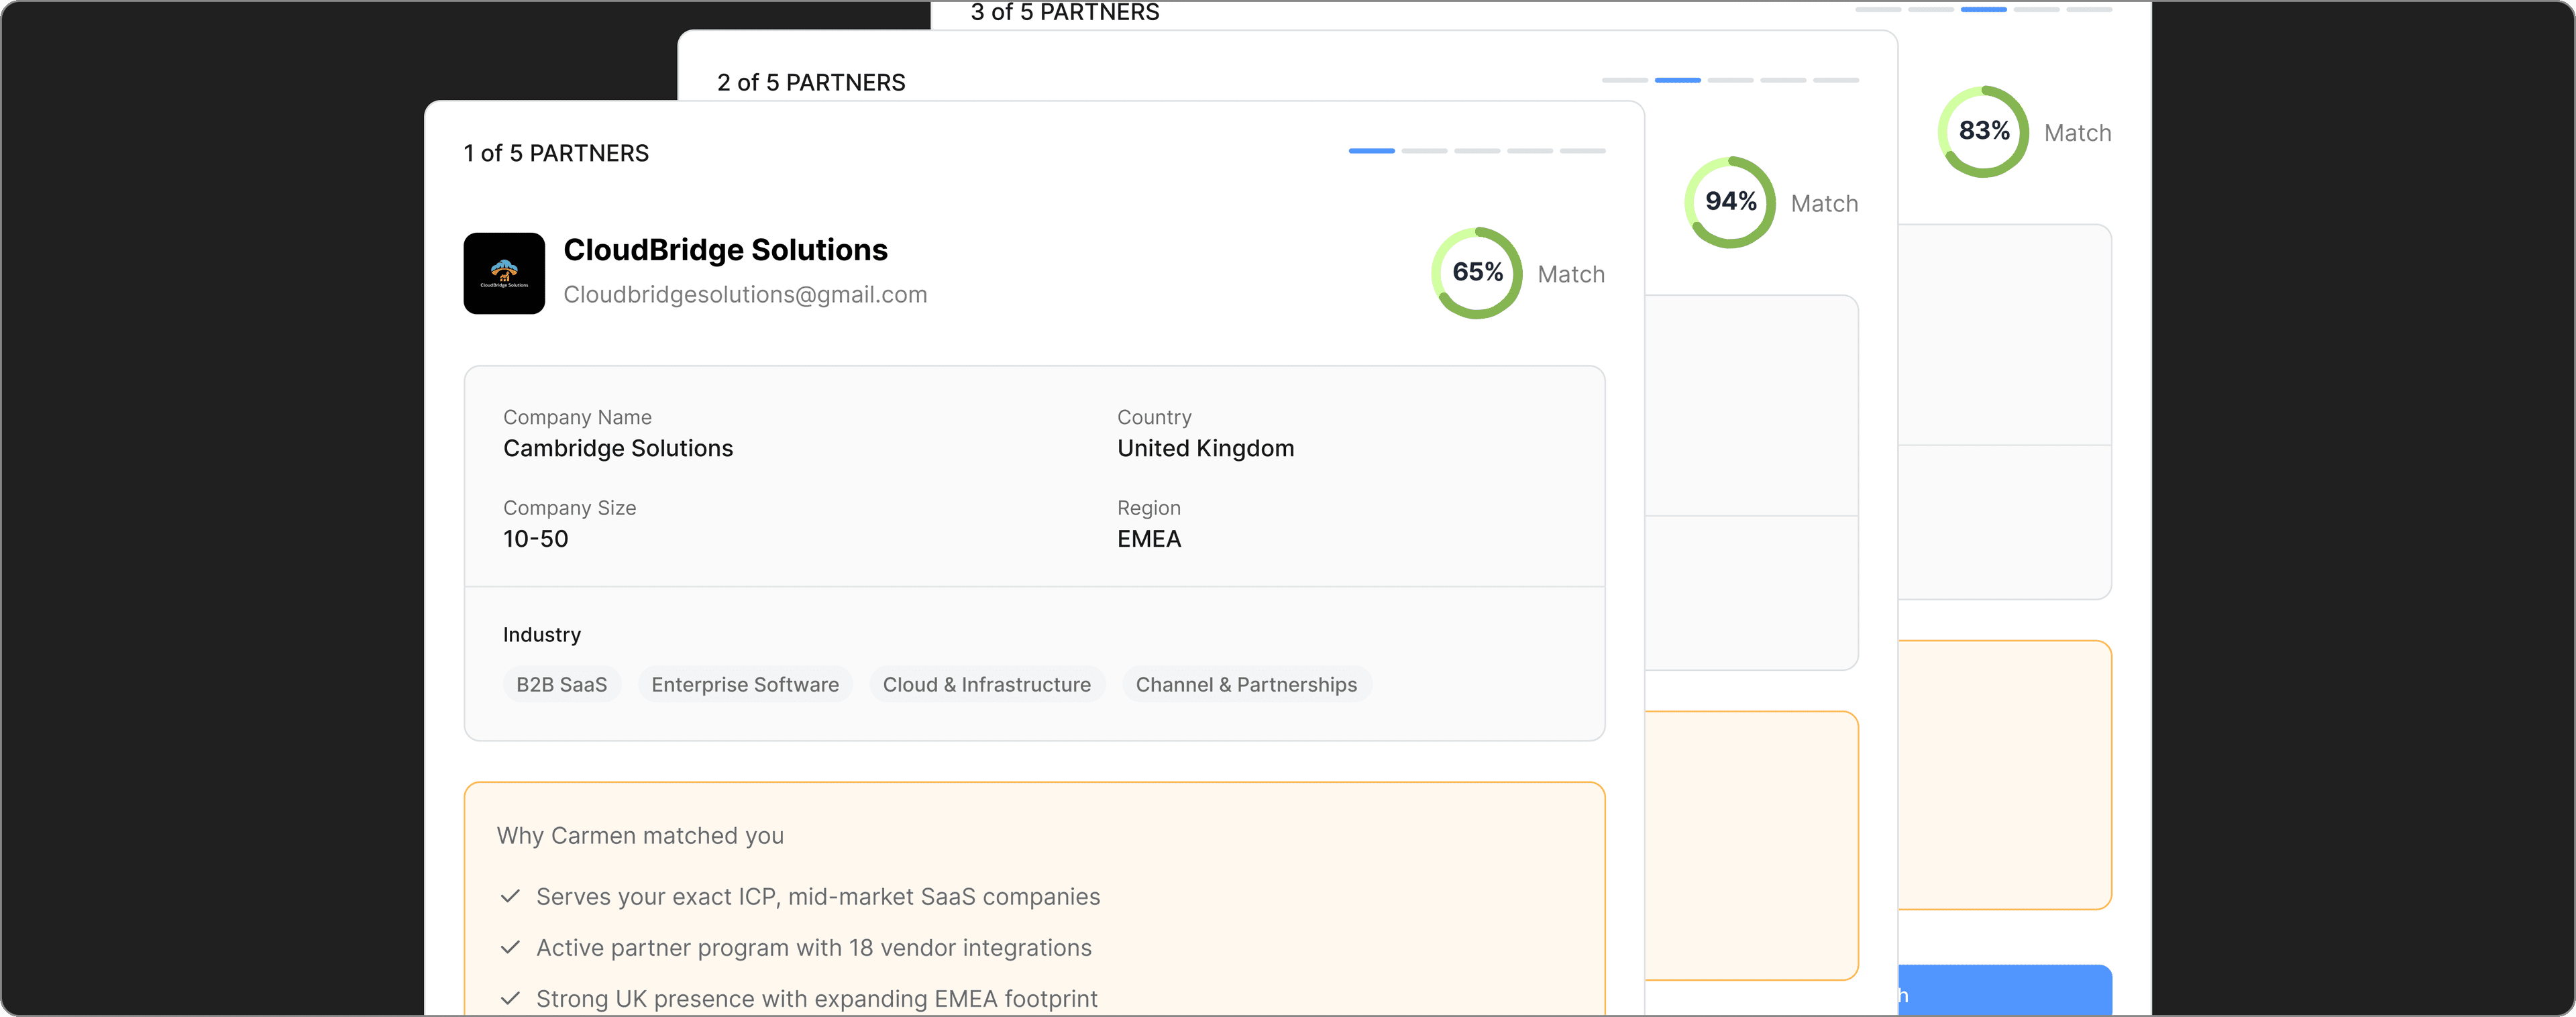The height and width of the screenshot is (1017, 2576).
Task: Click the 65% Match progress ring
Action: (x=1477, y=273)
